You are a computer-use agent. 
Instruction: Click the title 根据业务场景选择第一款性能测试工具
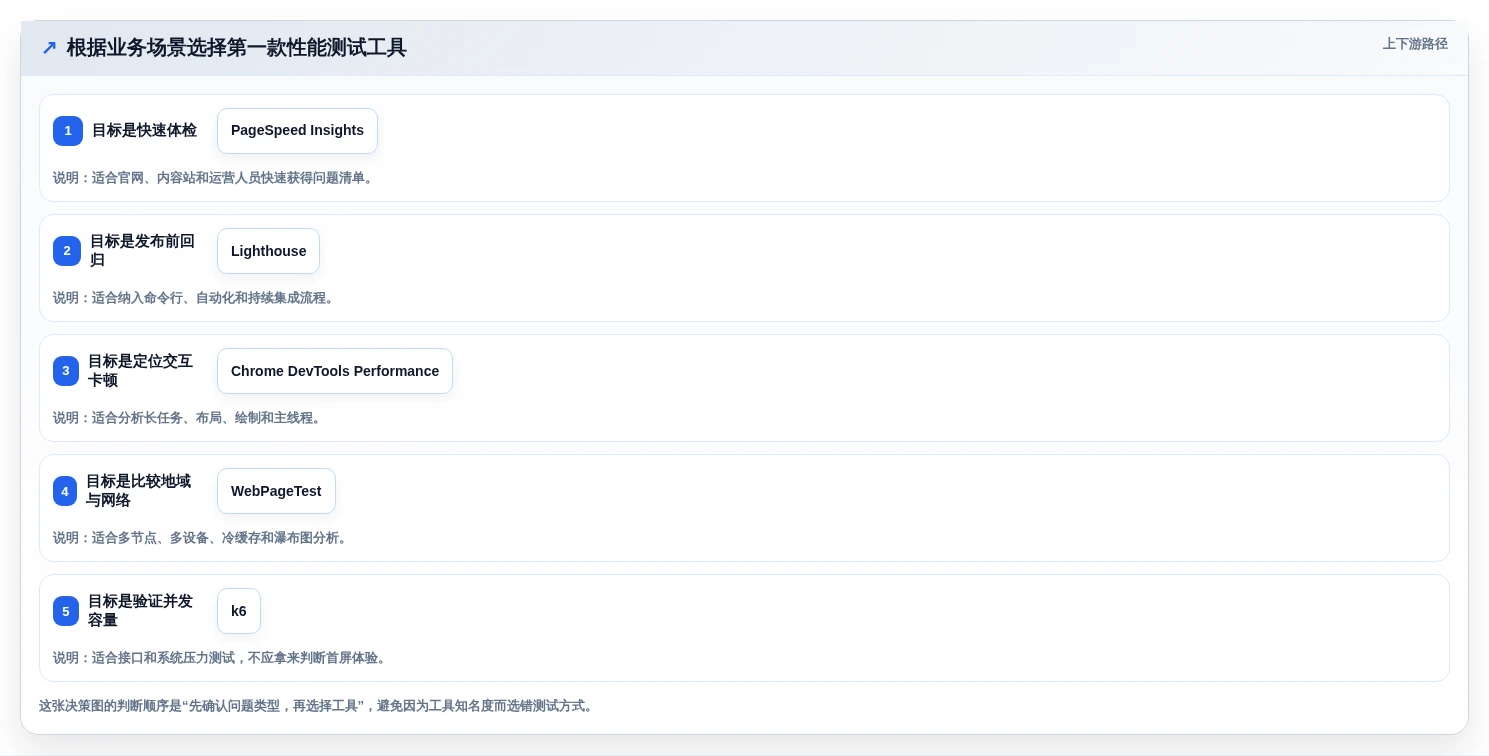click(x=237, y=48)
